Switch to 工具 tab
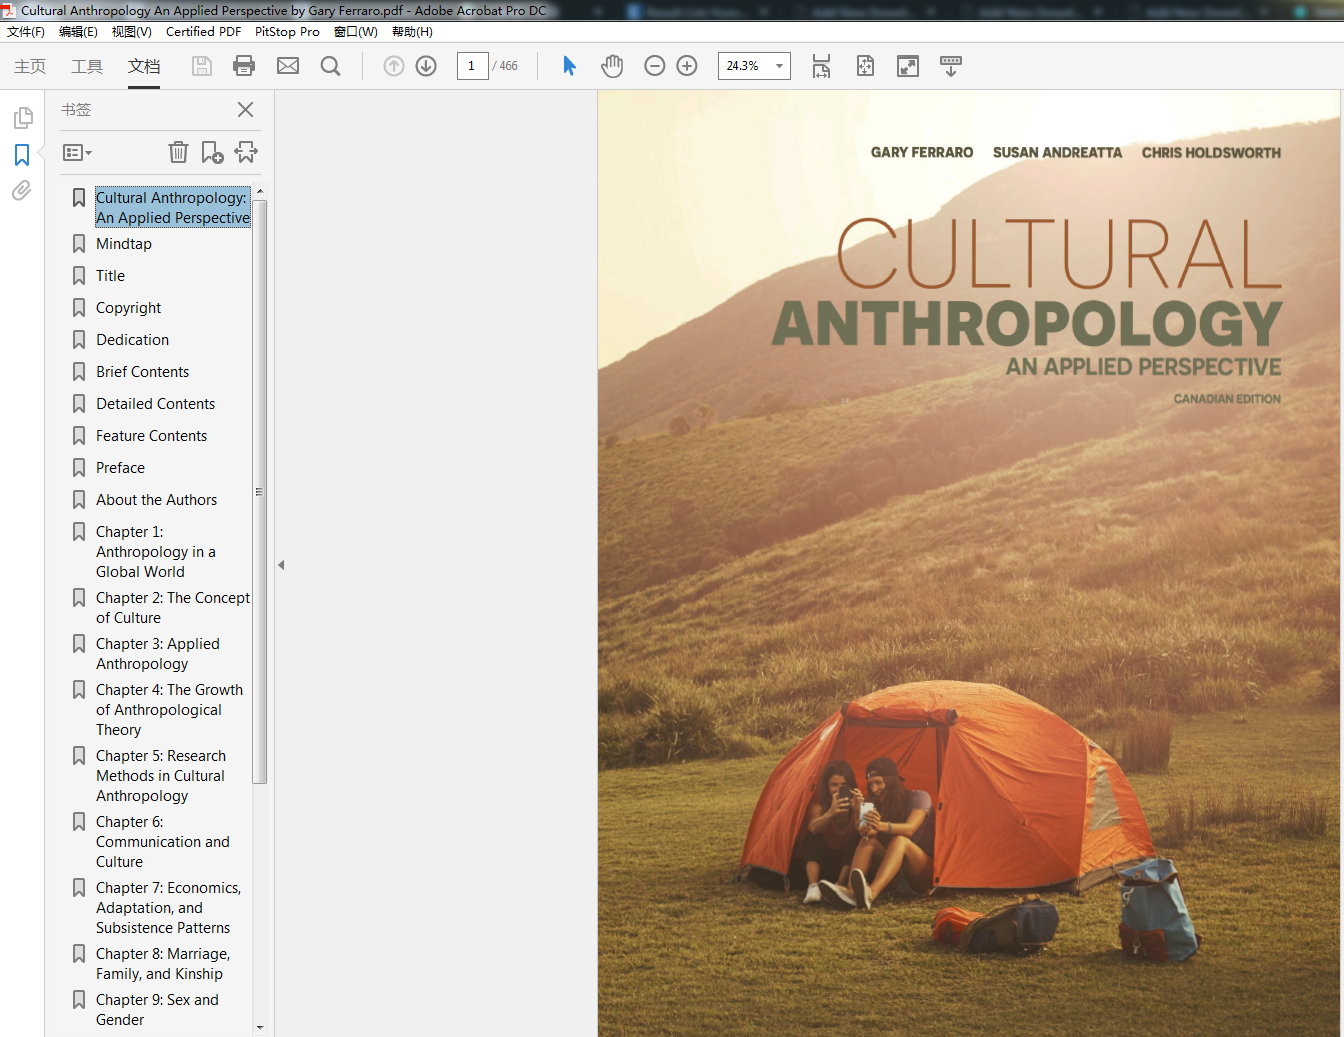Image resolution: width=1344 pixels, height=1037 pixels. (x=87, y=66)
